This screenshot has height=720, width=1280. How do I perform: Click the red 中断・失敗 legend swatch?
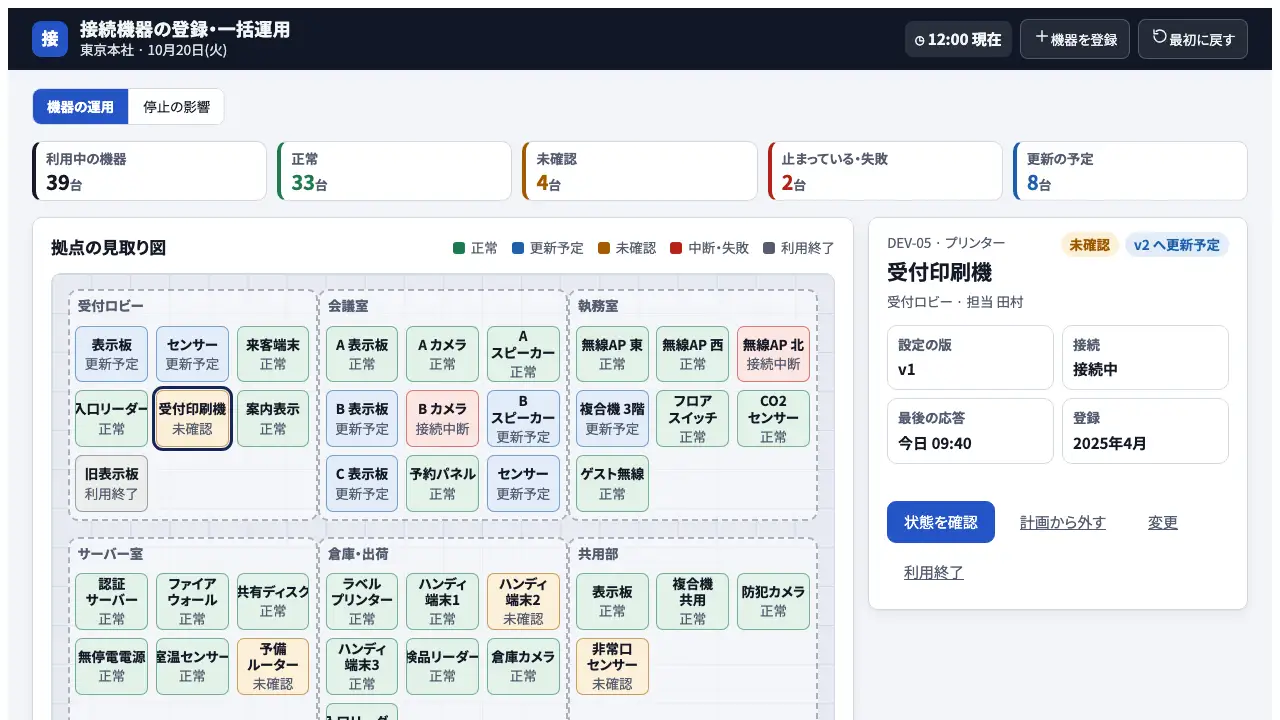point(676,248)
